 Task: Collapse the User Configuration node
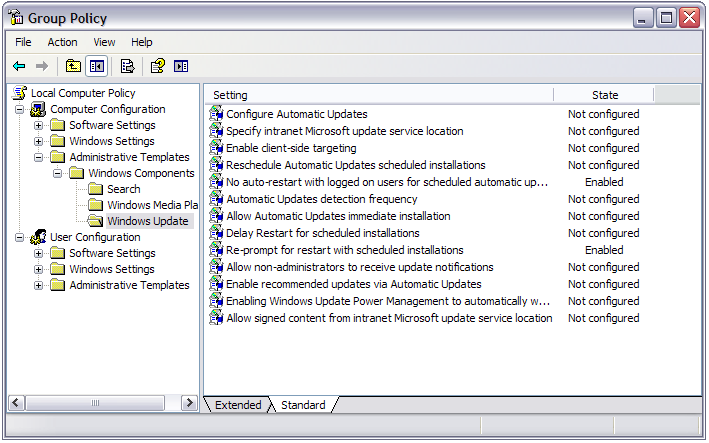19,237
